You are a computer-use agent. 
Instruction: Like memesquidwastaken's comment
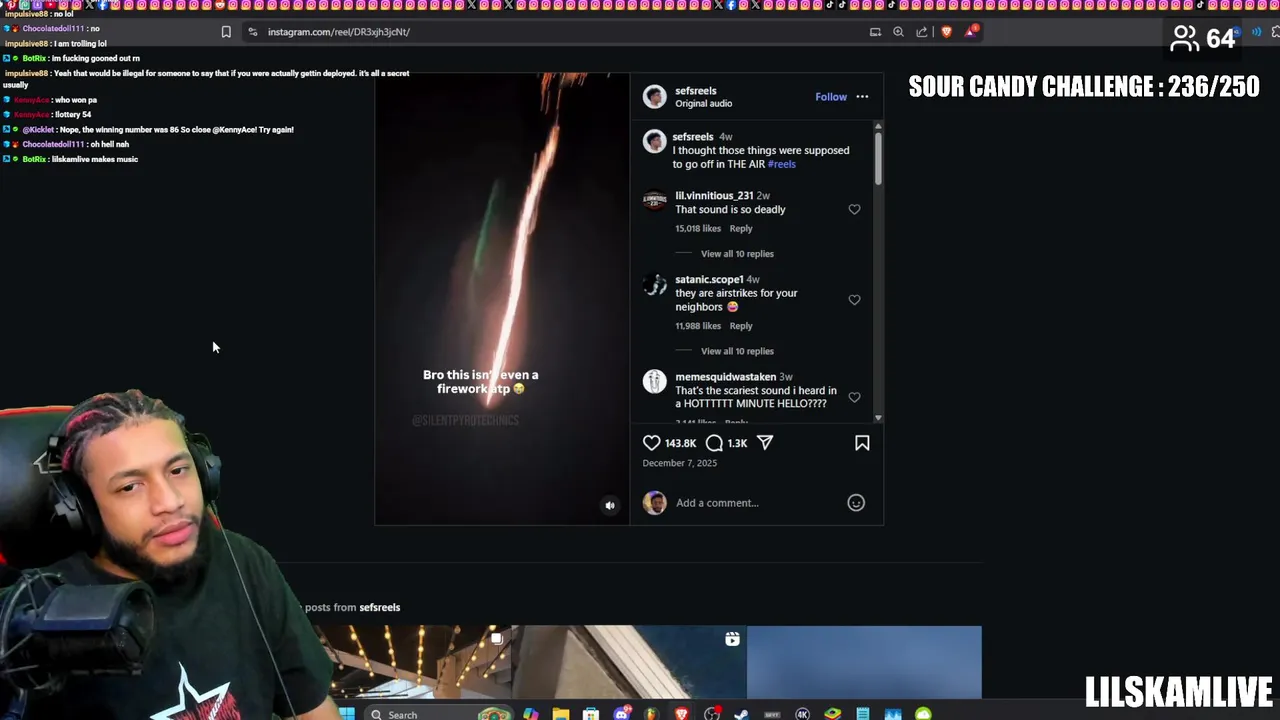[854, 397]
